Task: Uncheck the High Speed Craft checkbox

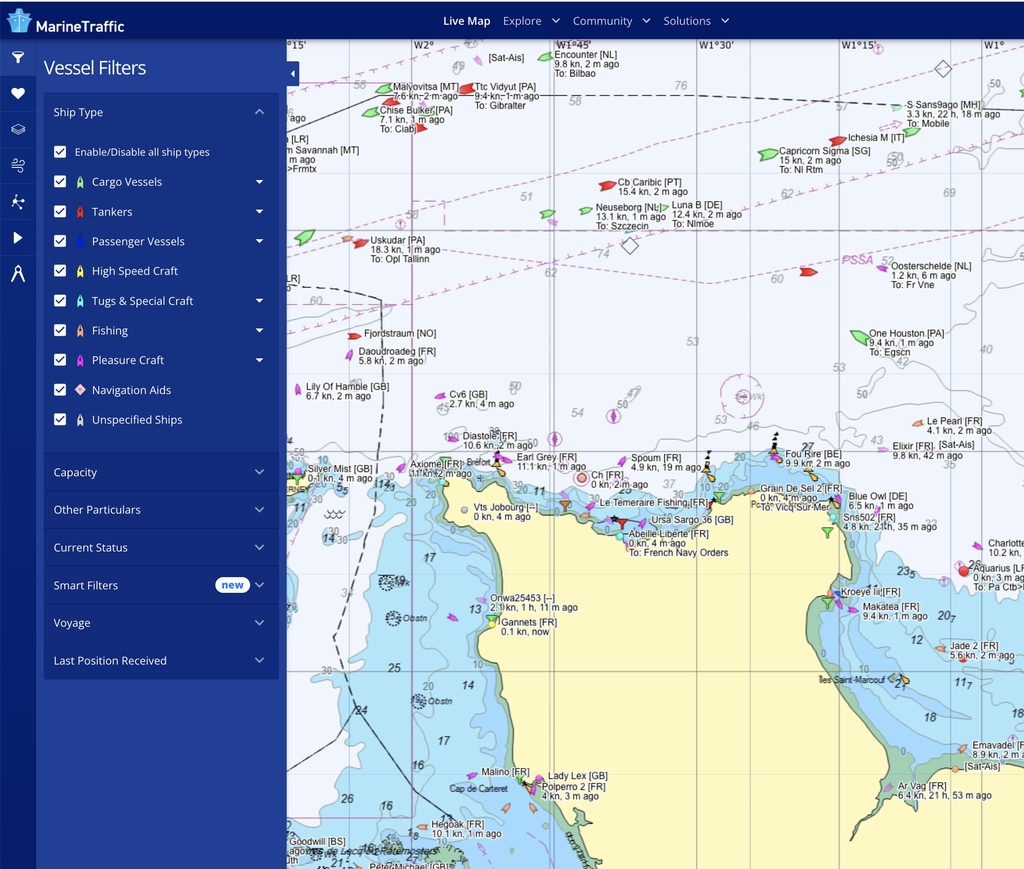Action: (x=60, y=271)
